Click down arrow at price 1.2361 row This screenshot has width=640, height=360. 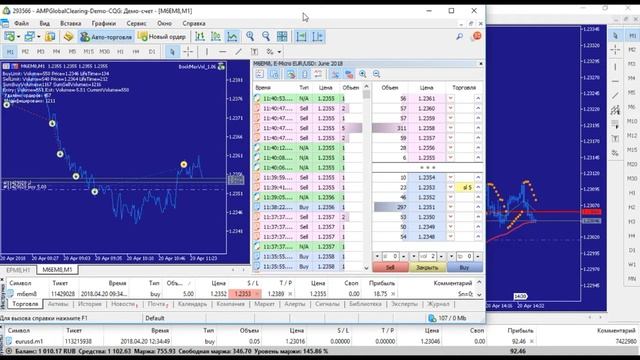pos(451,98)
